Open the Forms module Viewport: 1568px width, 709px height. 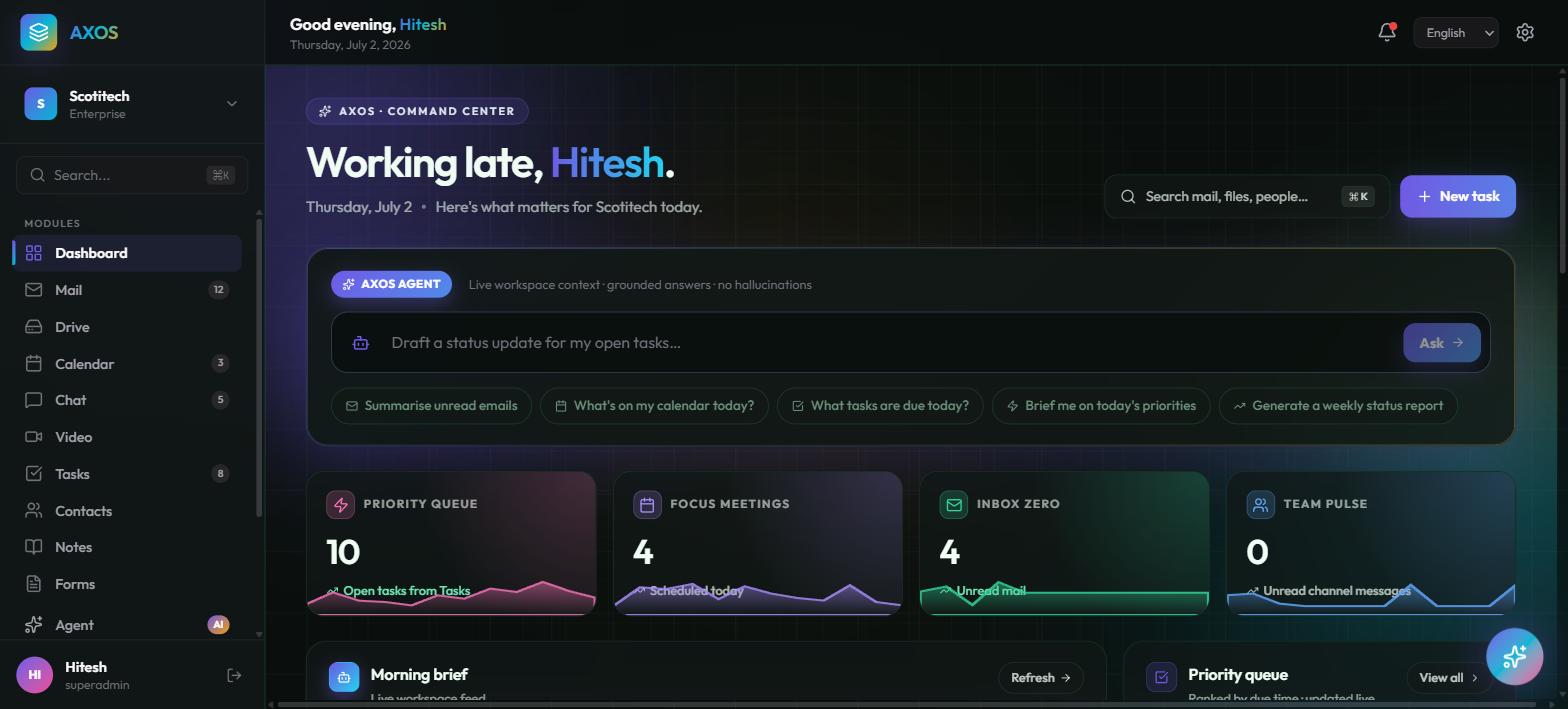point(127,584)
